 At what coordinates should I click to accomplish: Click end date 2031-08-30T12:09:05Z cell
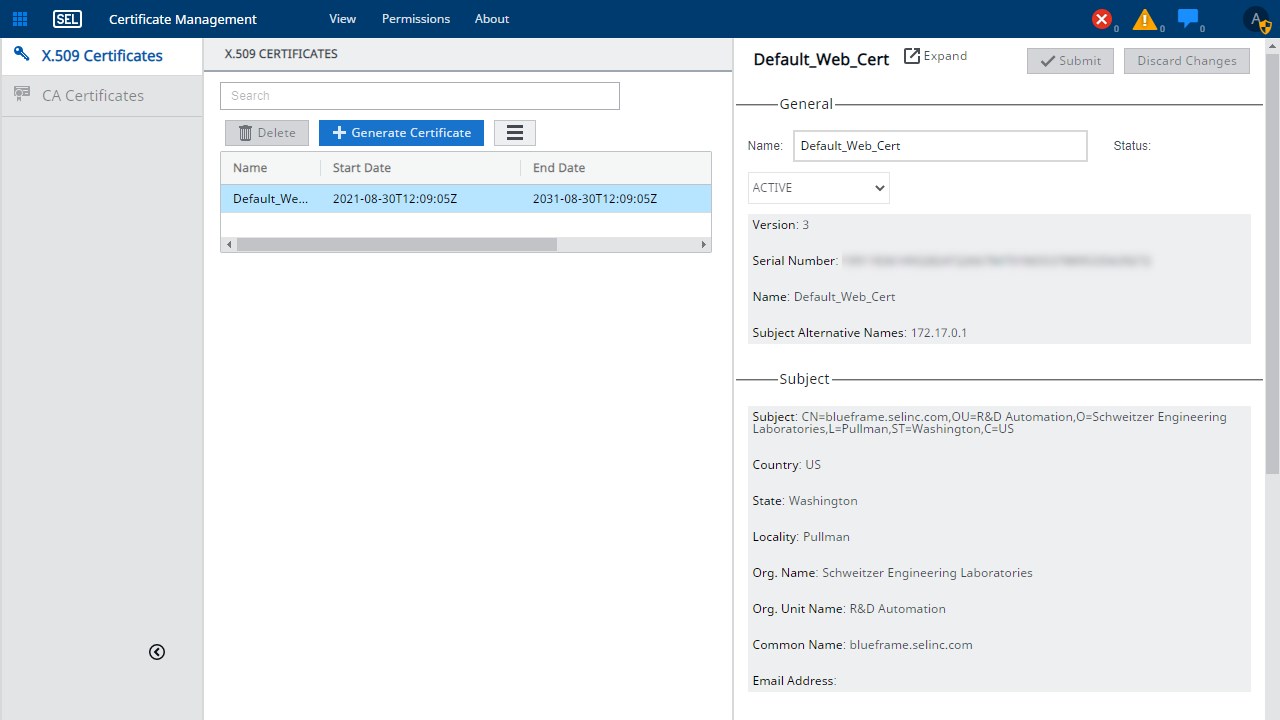(595, 199)
